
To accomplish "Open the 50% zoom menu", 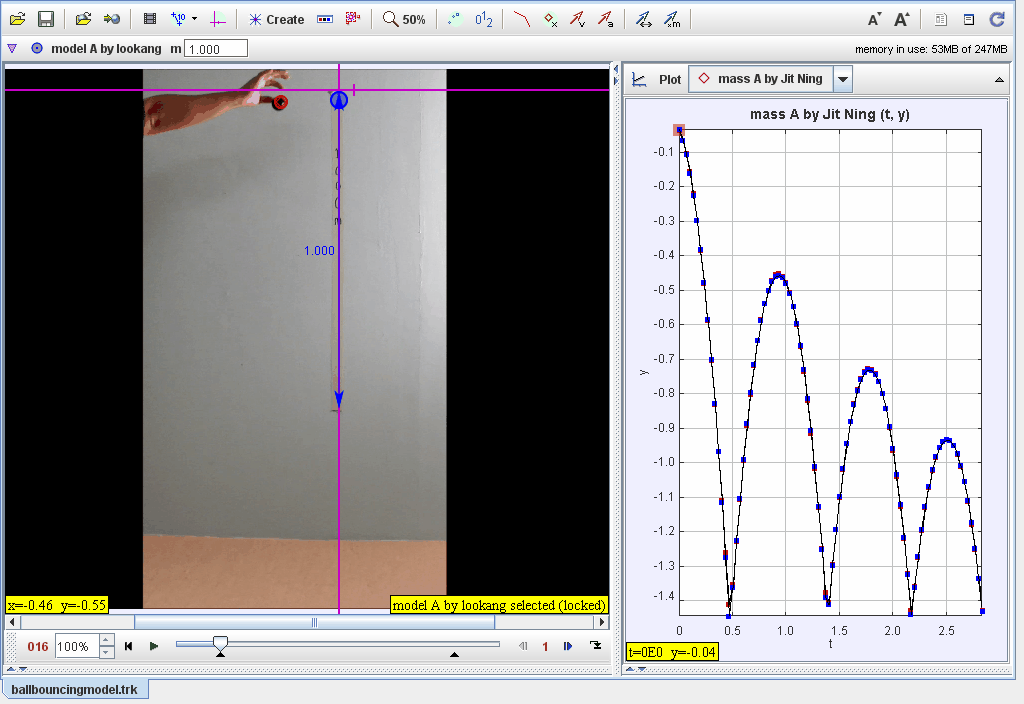I will [x=404, y=19].
